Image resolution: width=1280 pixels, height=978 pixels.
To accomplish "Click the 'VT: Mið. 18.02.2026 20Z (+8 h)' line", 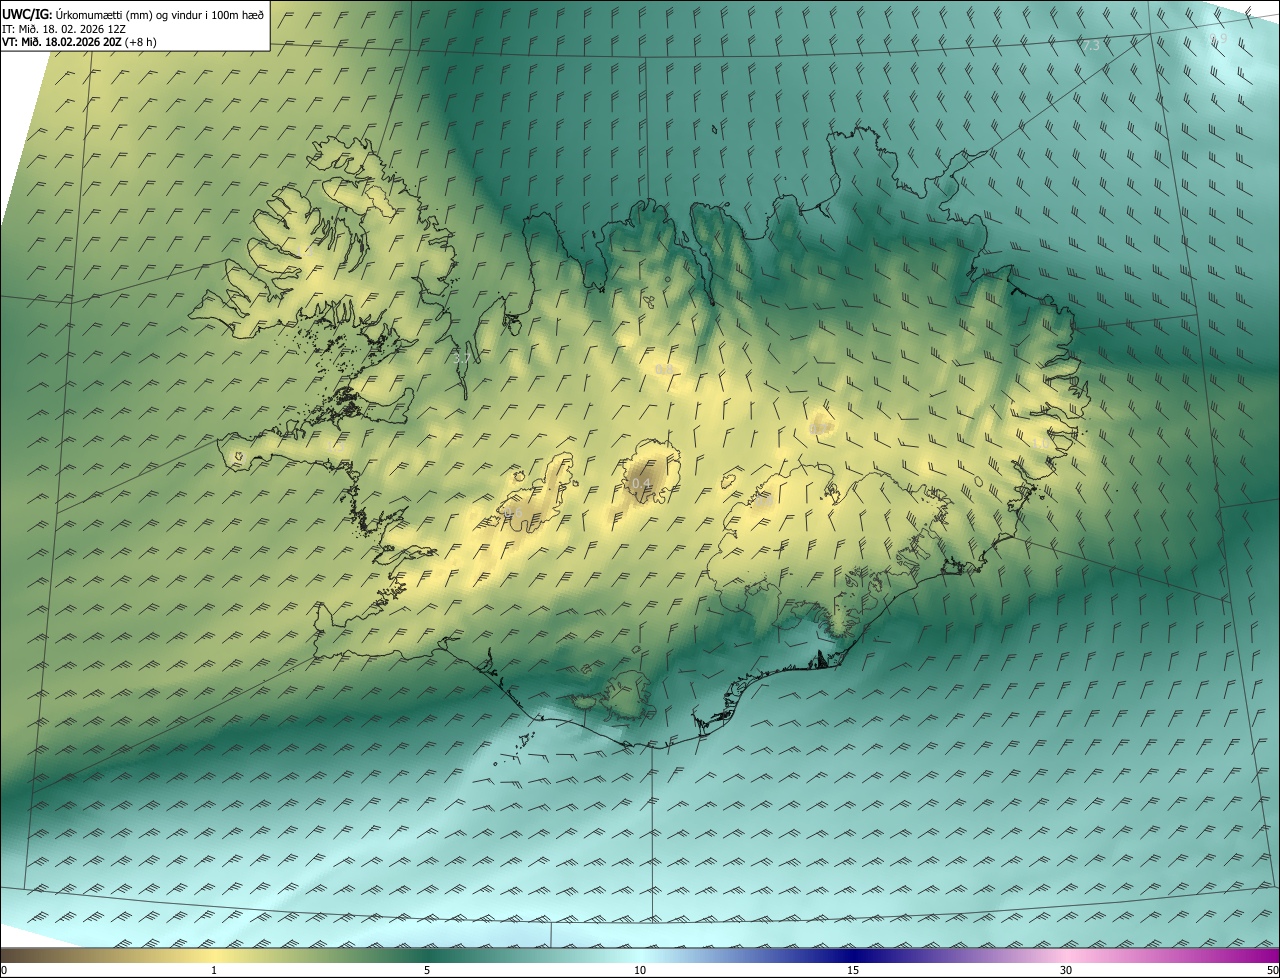I will pos(79,42).
